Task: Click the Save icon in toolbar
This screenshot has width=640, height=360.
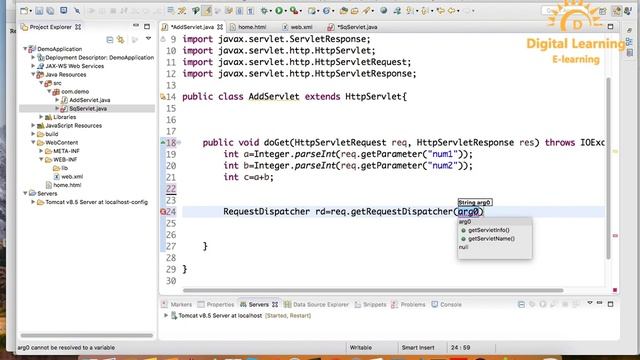Action: coord(39,11)
